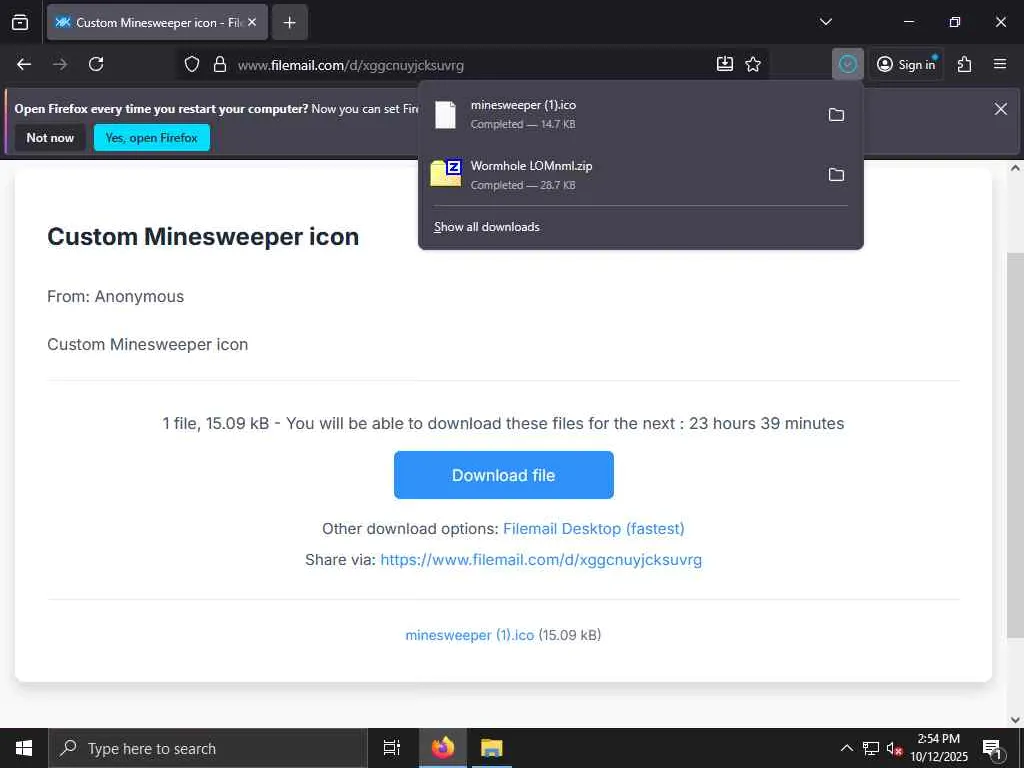Go forward with the forward arrow

coord(60,64)
